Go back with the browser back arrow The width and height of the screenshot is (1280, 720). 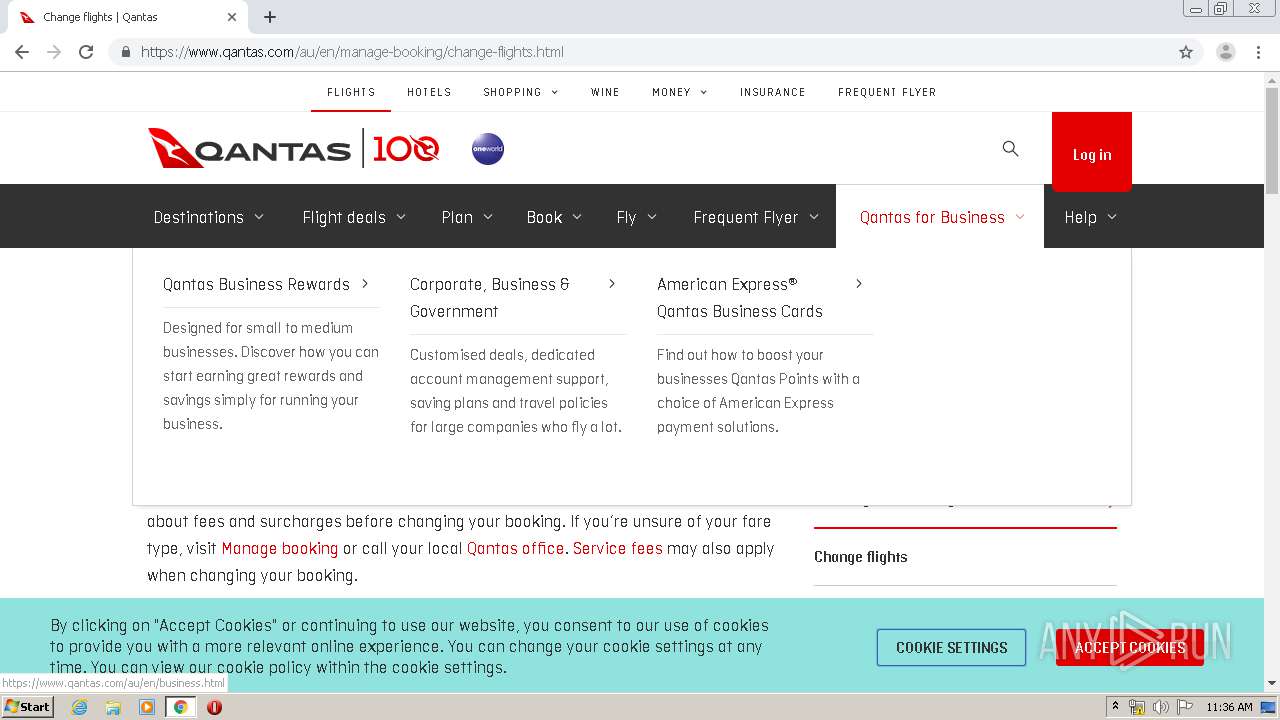pos(22,52)
